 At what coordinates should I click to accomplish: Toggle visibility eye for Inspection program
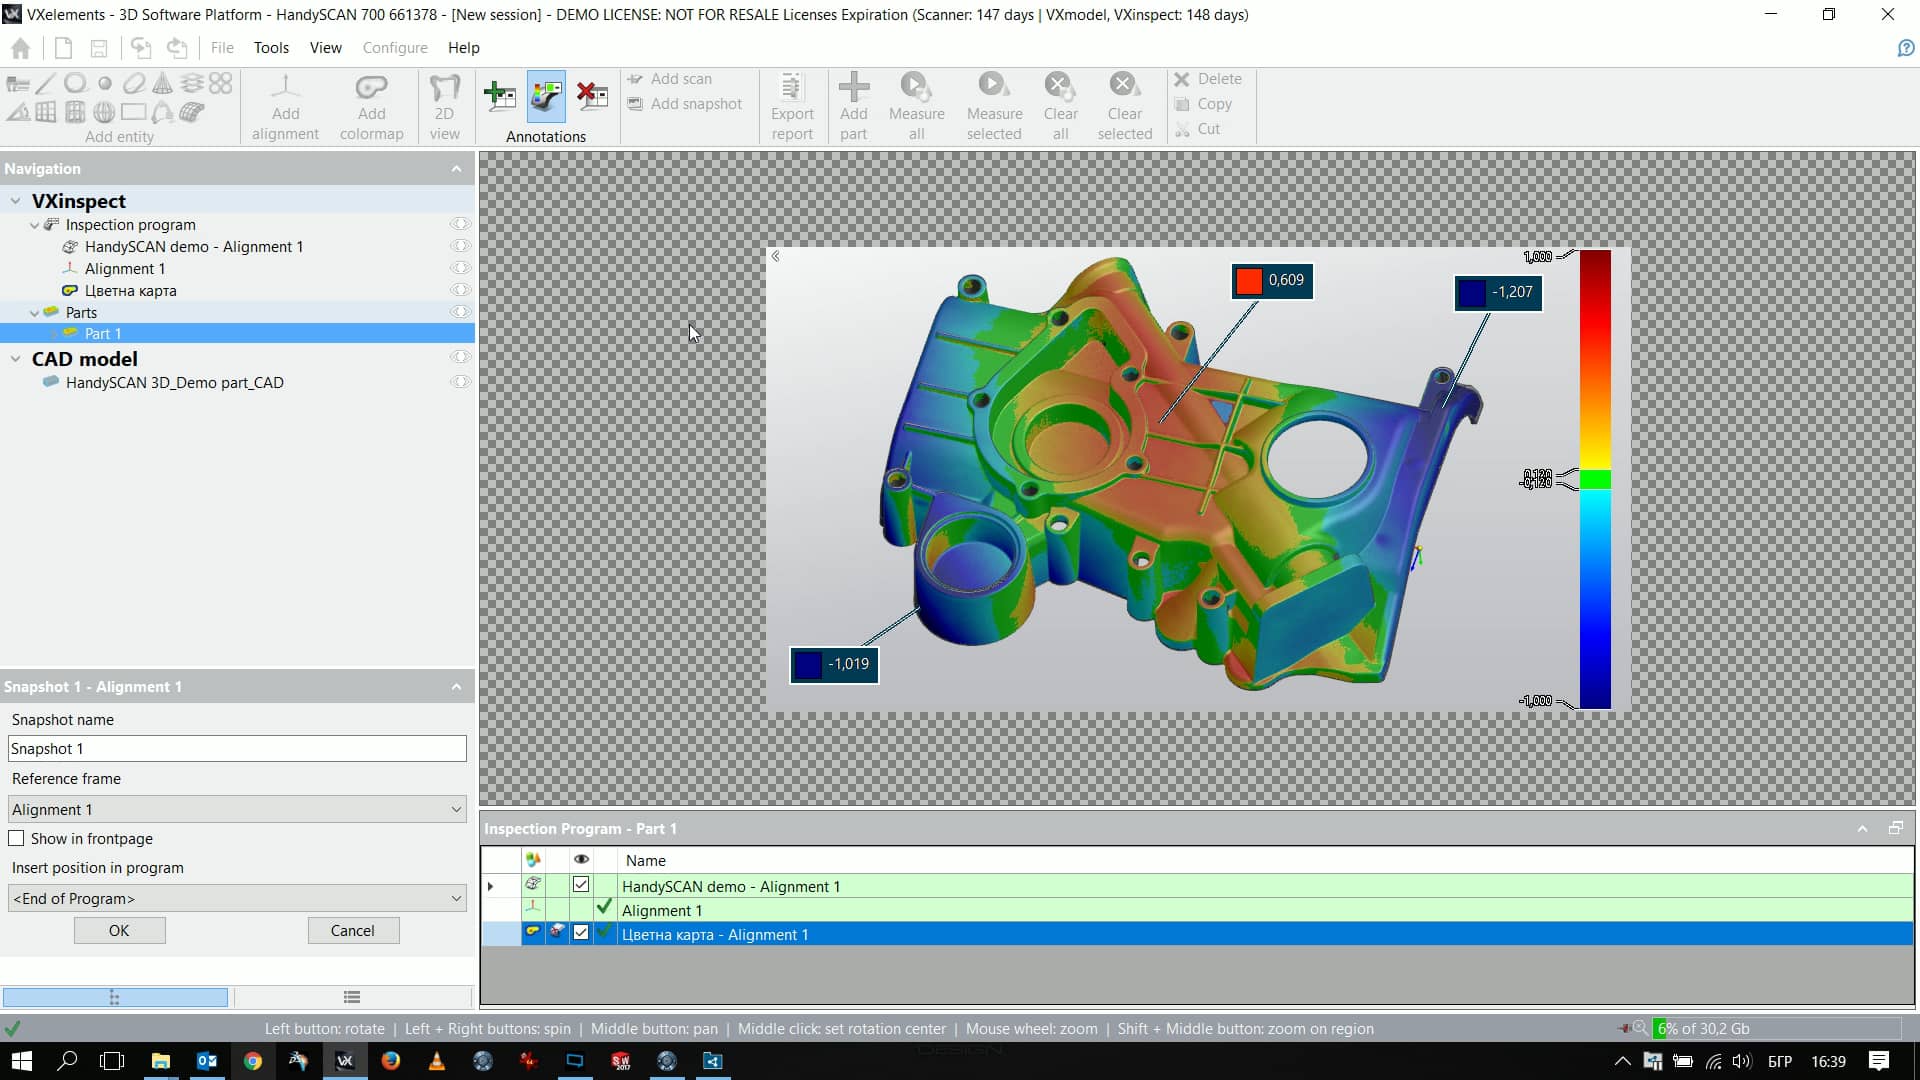tap(460, 224)
